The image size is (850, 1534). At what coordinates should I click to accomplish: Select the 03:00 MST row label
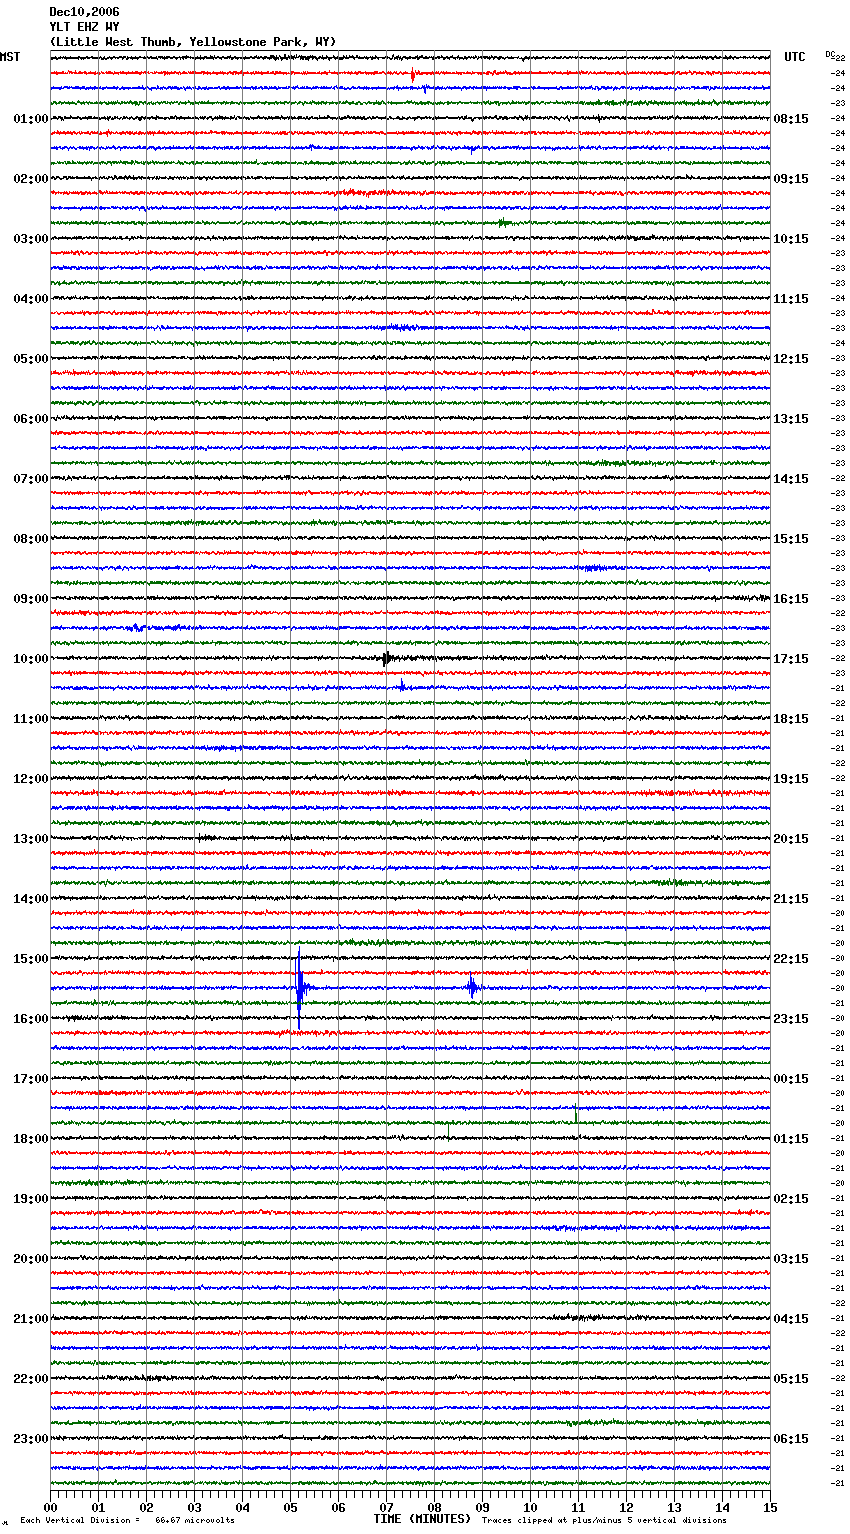31,239
